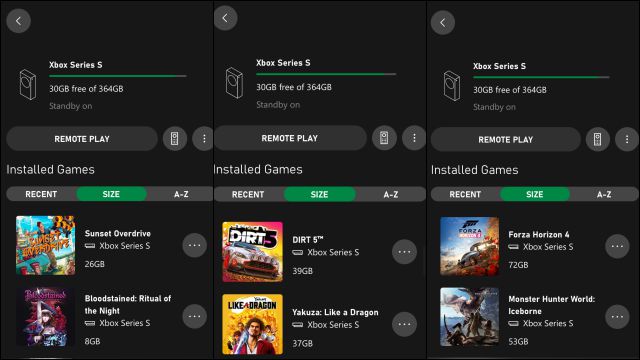Viewport: 640px width, 360px height.
Task: Open the Bloodstained cover art
Action: tap(45, 317)
